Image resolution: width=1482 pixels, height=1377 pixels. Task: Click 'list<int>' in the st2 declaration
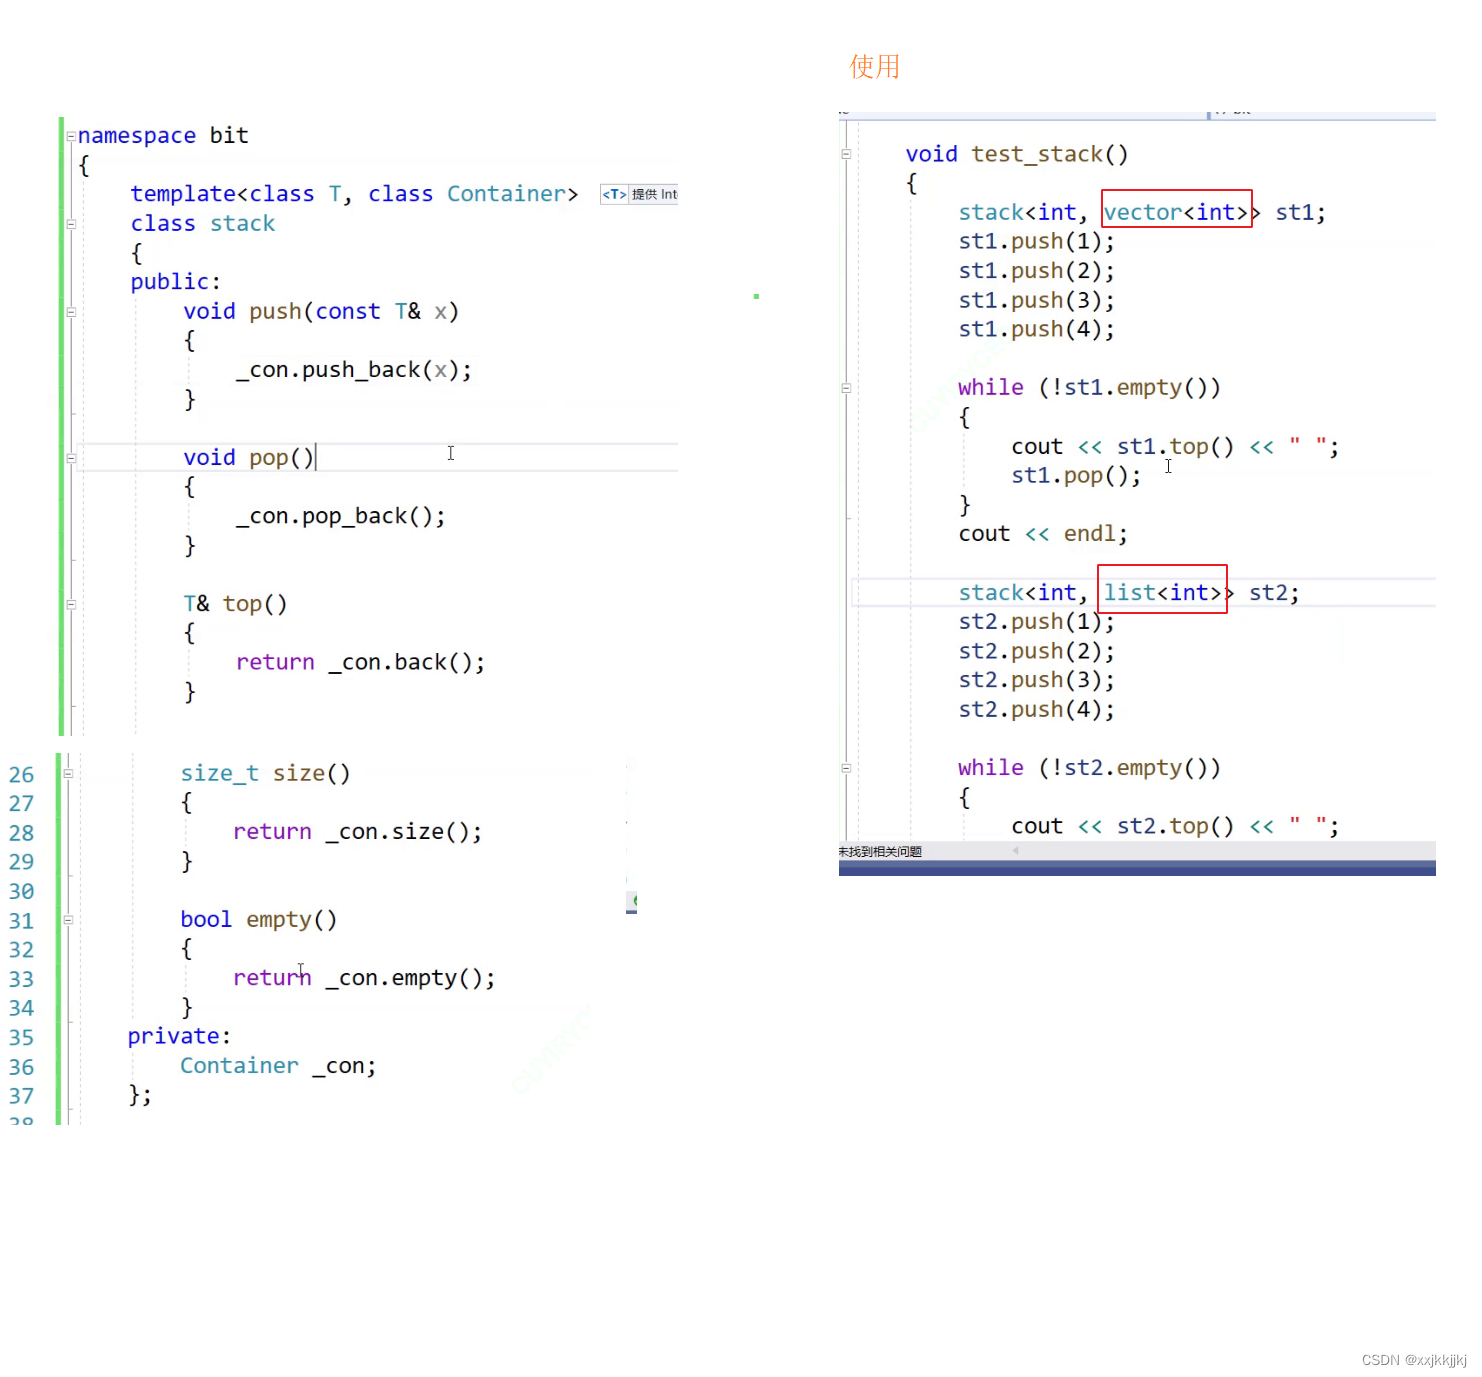1163,592
